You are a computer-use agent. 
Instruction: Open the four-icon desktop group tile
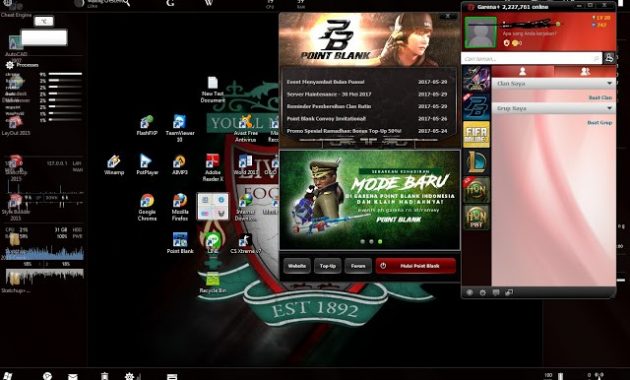point(213,206)
